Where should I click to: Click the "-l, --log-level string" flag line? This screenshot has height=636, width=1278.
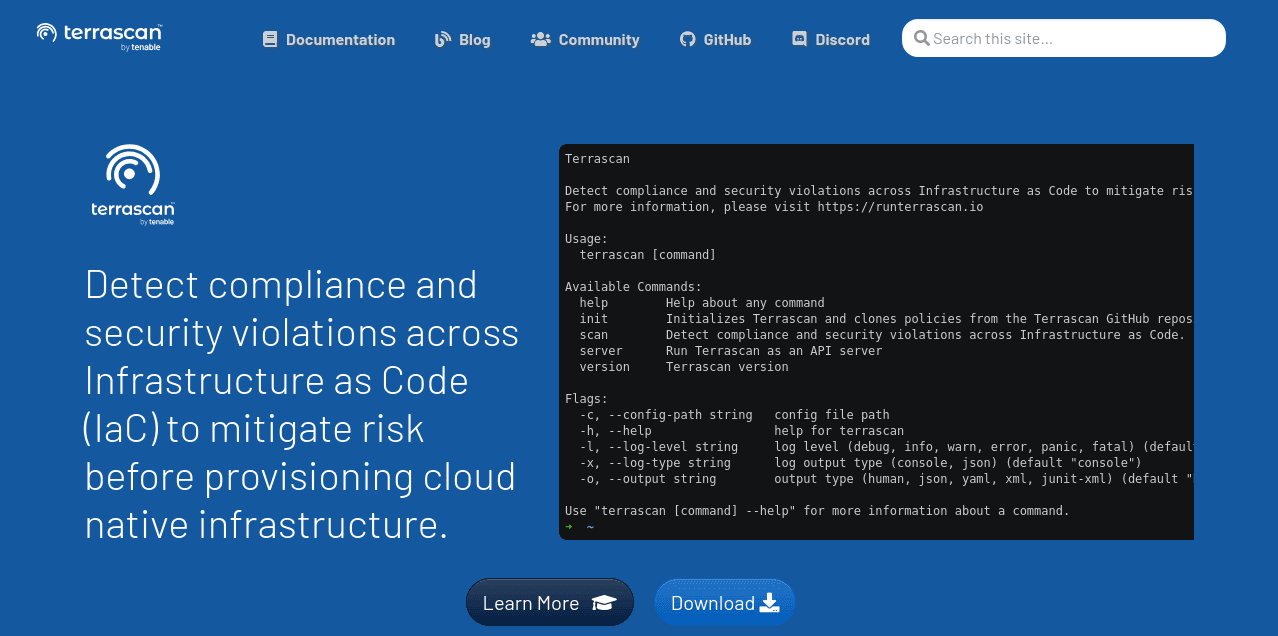click(886, 447)
